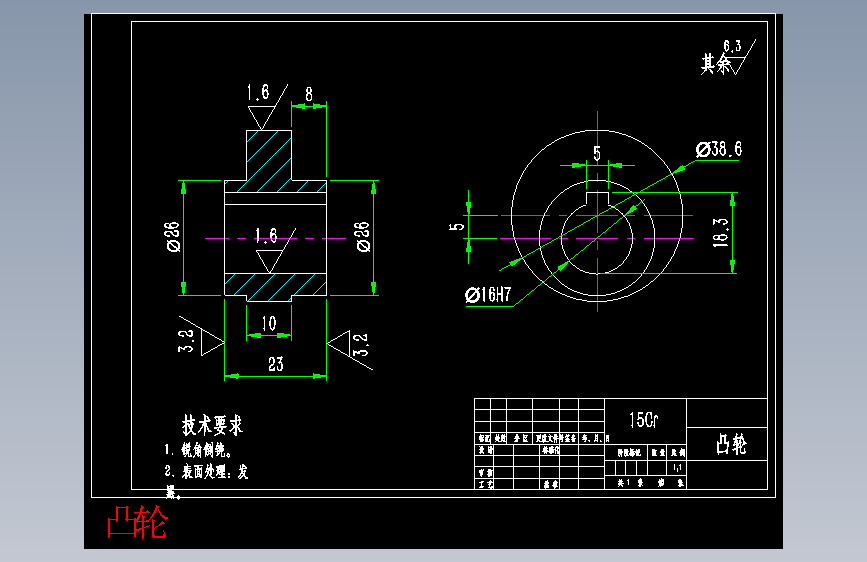
Task: Select the 18.3 vertical dimension
Action: coord(721,232)
